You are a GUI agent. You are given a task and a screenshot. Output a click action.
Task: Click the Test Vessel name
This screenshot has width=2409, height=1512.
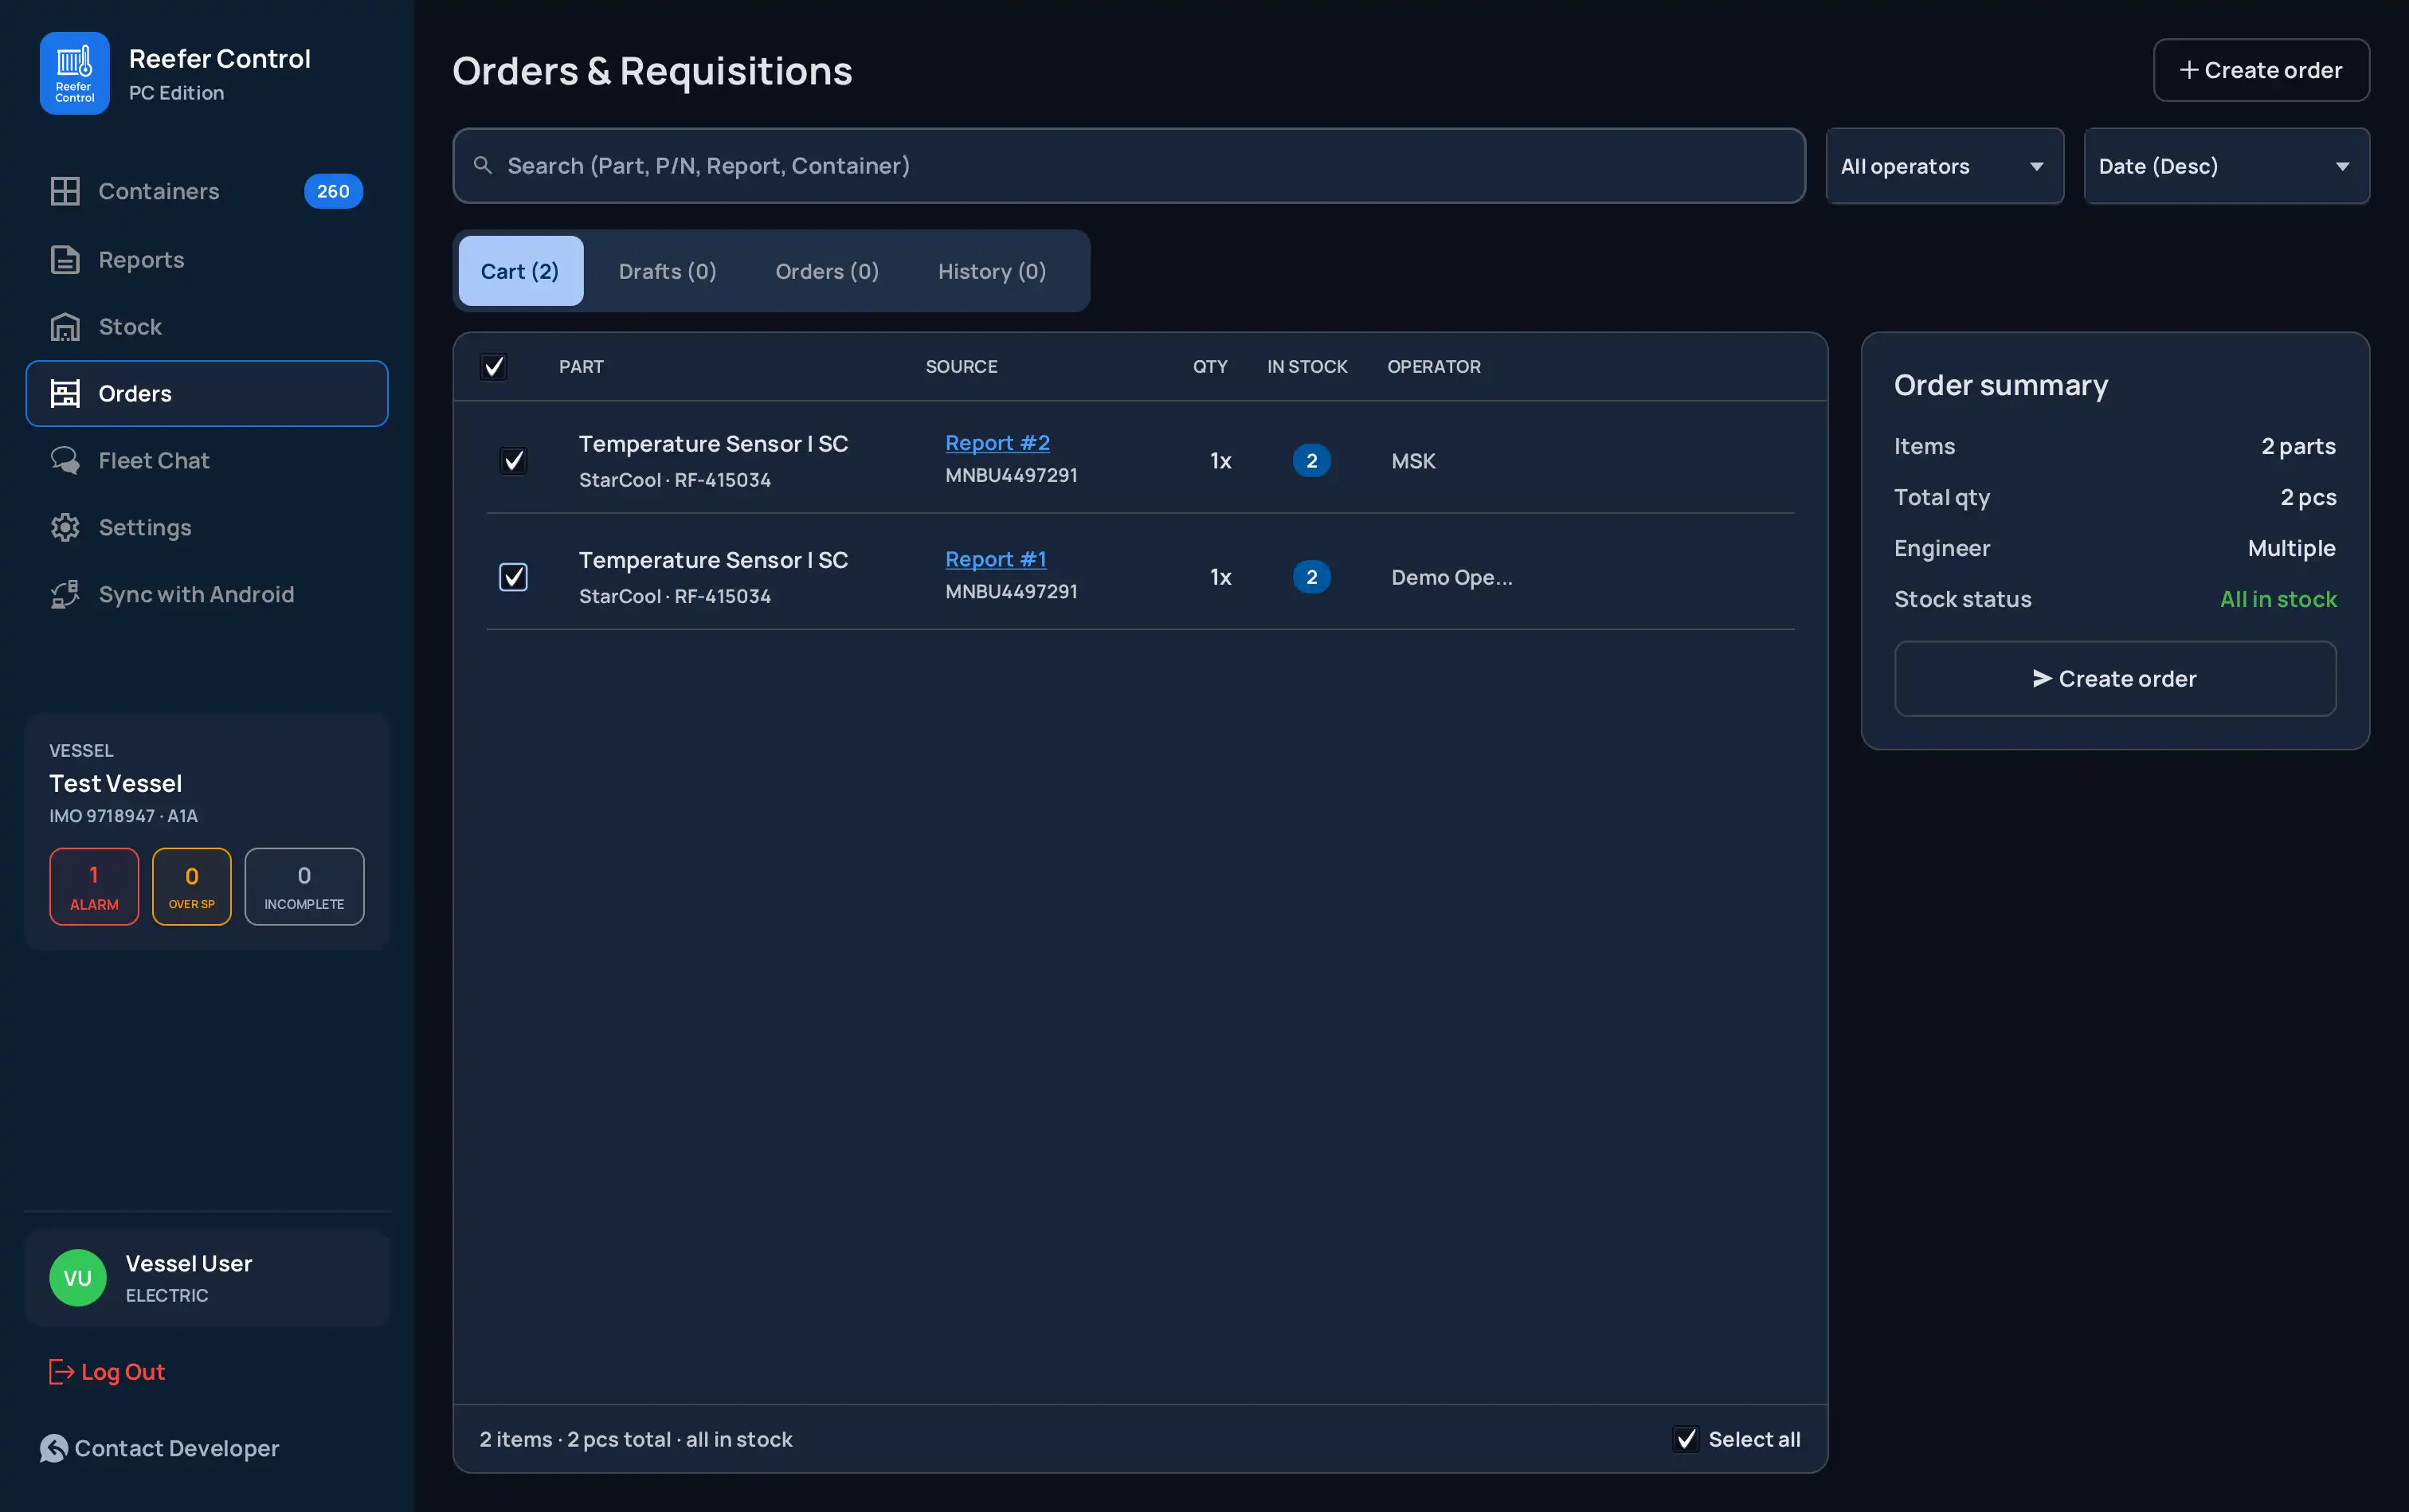tap(116, 784)
